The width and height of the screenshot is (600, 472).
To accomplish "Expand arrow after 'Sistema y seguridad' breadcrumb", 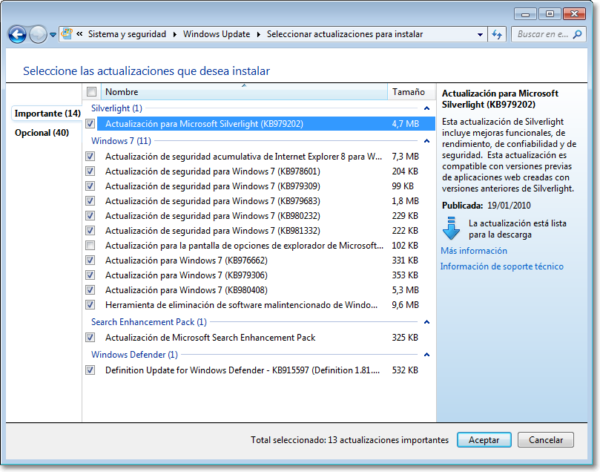I will 174,34.
